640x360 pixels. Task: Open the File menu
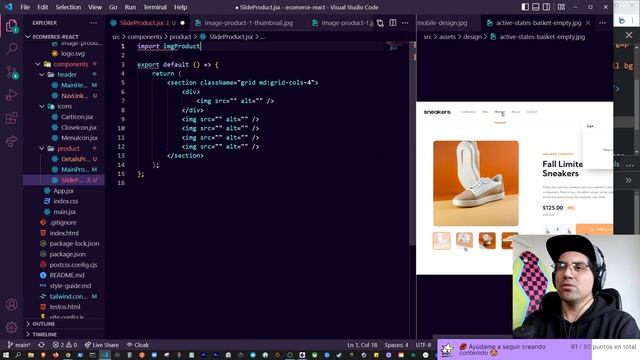25,7
